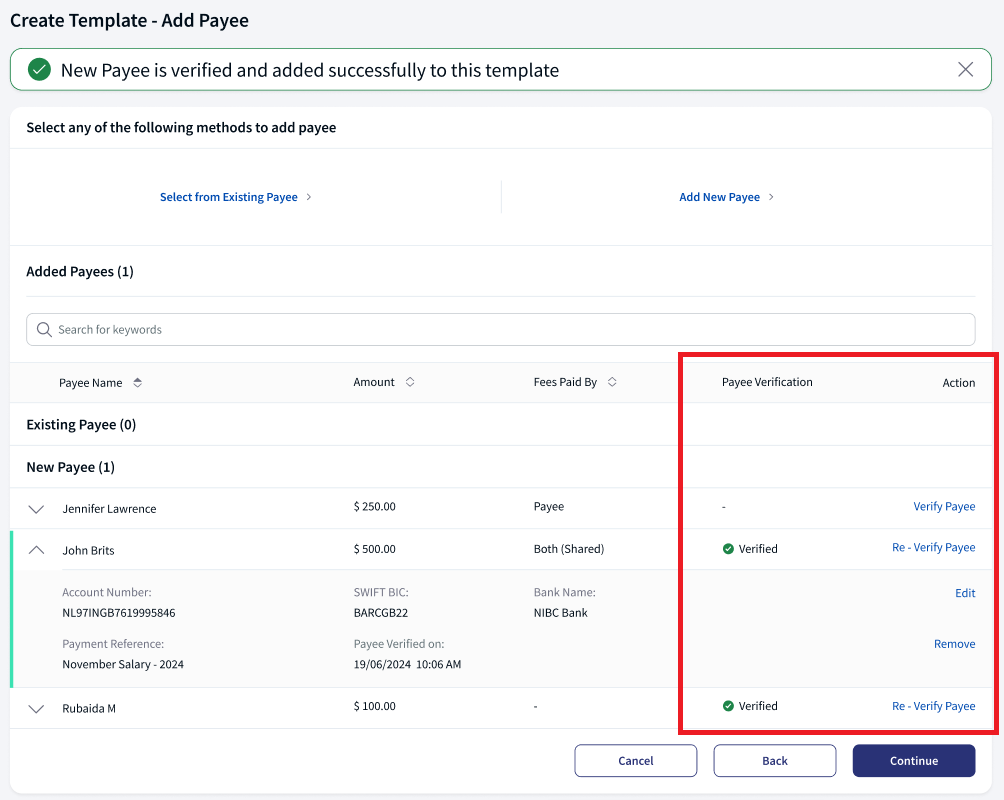Click Verified status icon for Rubaida M
The width and height of the screenshot is (1004, 800).
(x=728, y=706)
